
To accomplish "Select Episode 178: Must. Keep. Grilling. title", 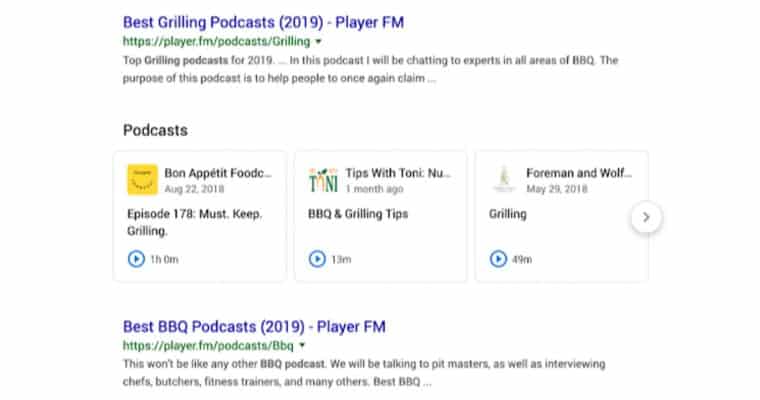I will pyautogui.click(x=195, y=223).
